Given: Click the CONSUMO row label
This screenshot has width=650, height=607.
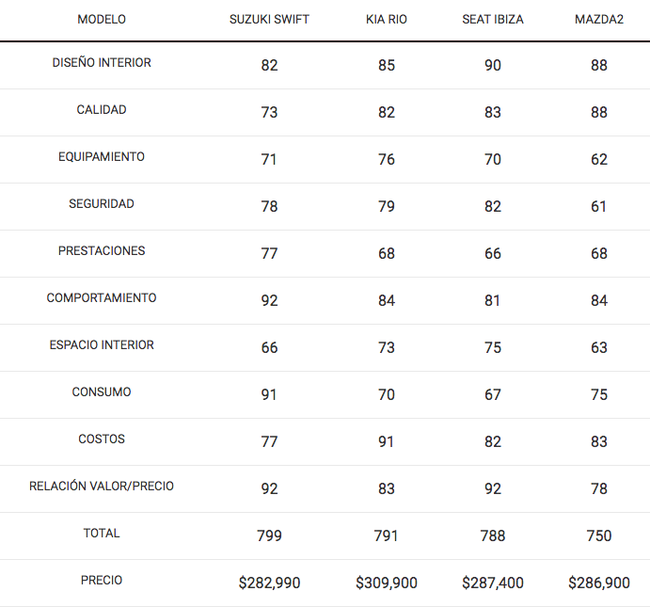Looking at the screenshot, I should pos(102,392).
